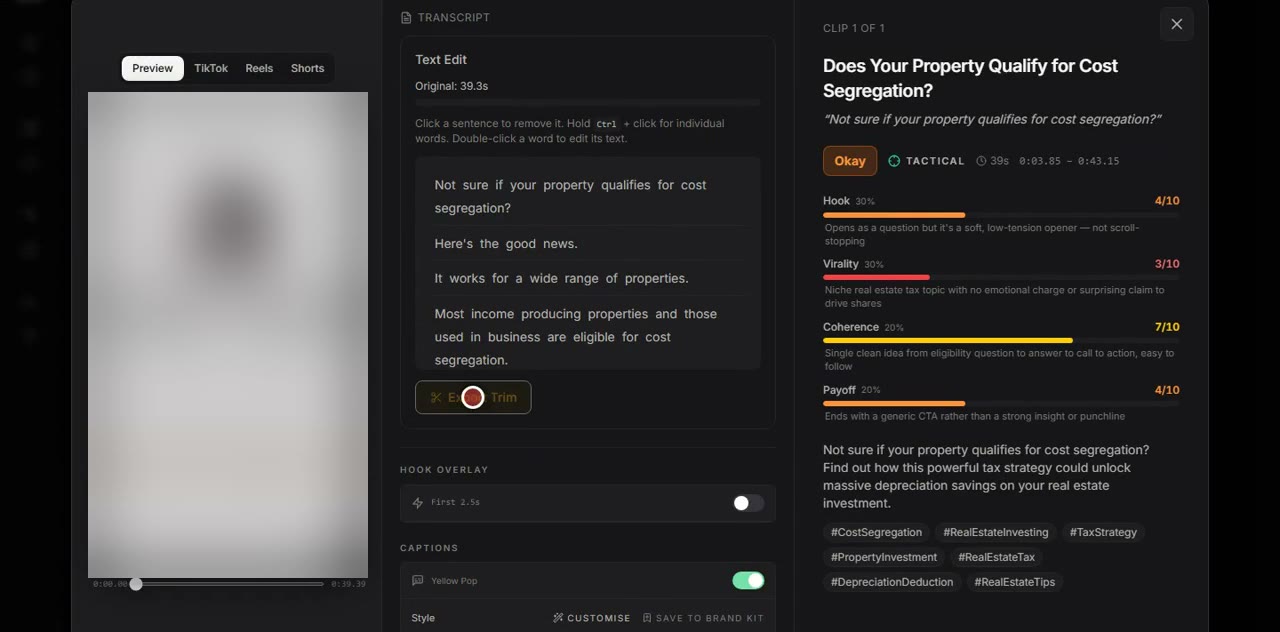Image resolution: width=1280 pixels, height=632 pixels.
Task: Click the clip description paragraph
Action: 986,477
